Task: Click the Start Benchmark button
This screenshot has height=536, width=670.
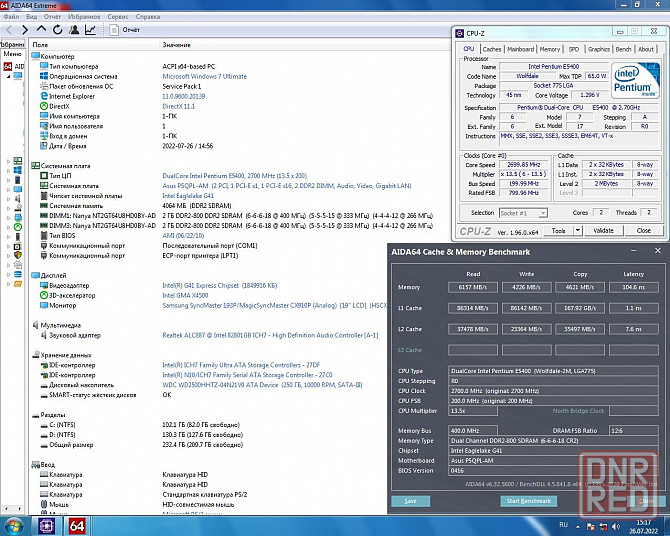Action: (529, 500)
